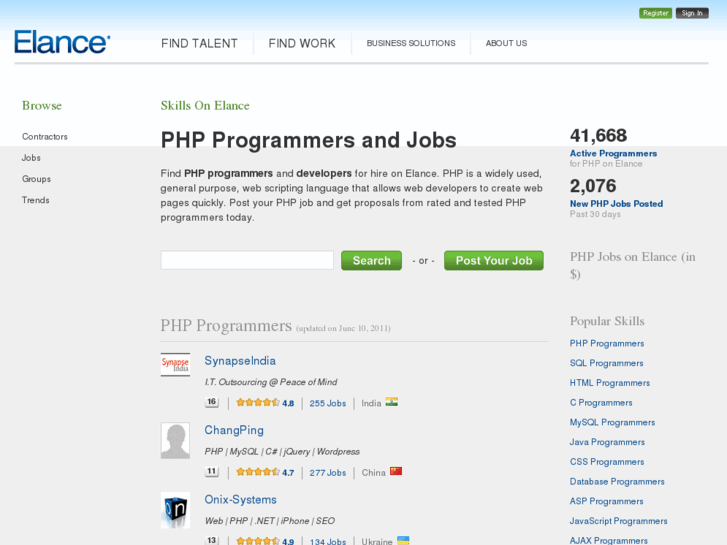Open the Business Solutions menu
The image size is (727, 545).
pyautogui.click(x=411, y=43)
